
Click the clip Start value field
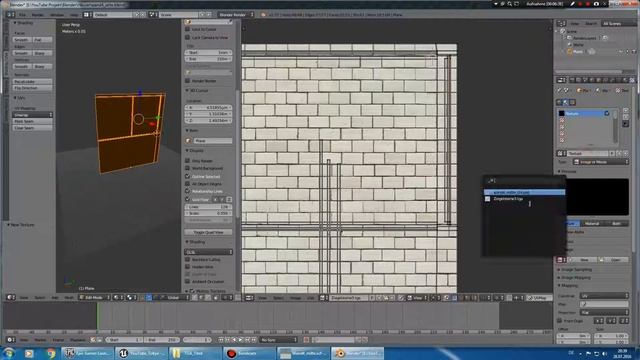tap(209, 53)
